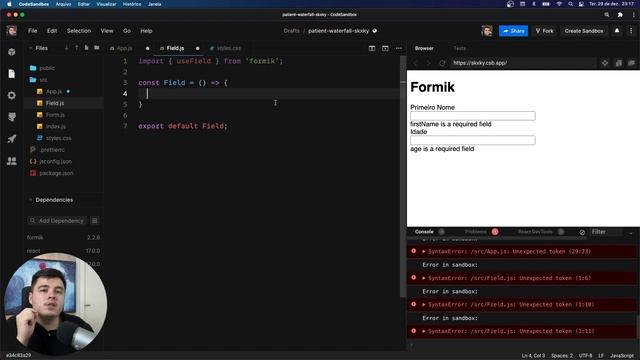Viewport: 640px width, 360px height.
Task: Open the notifications bell icon
Action: point(617,31)
